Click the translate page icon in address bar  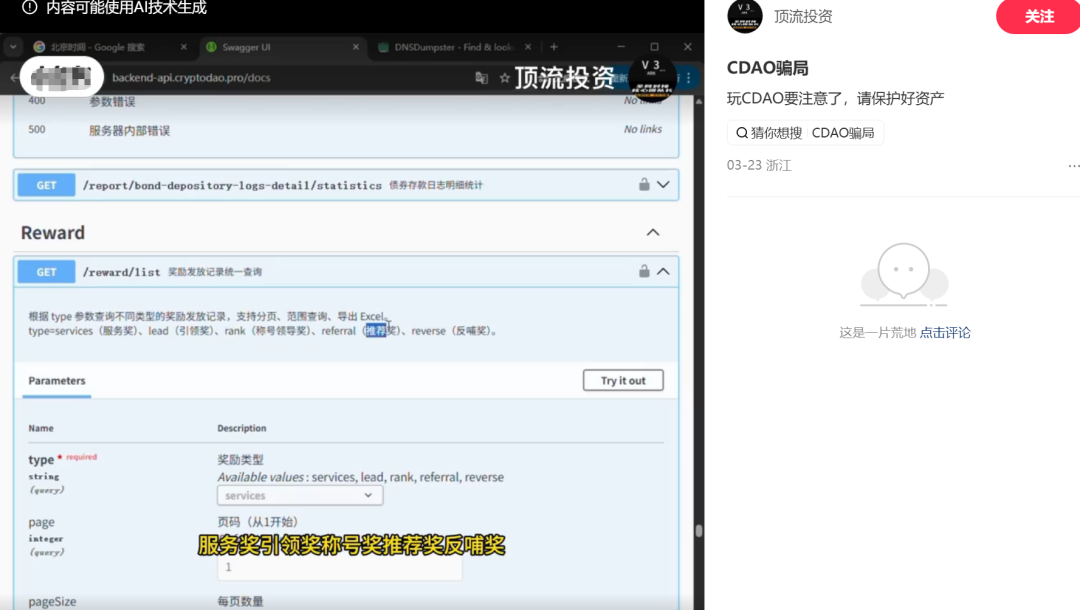click(x=481, y=78)
